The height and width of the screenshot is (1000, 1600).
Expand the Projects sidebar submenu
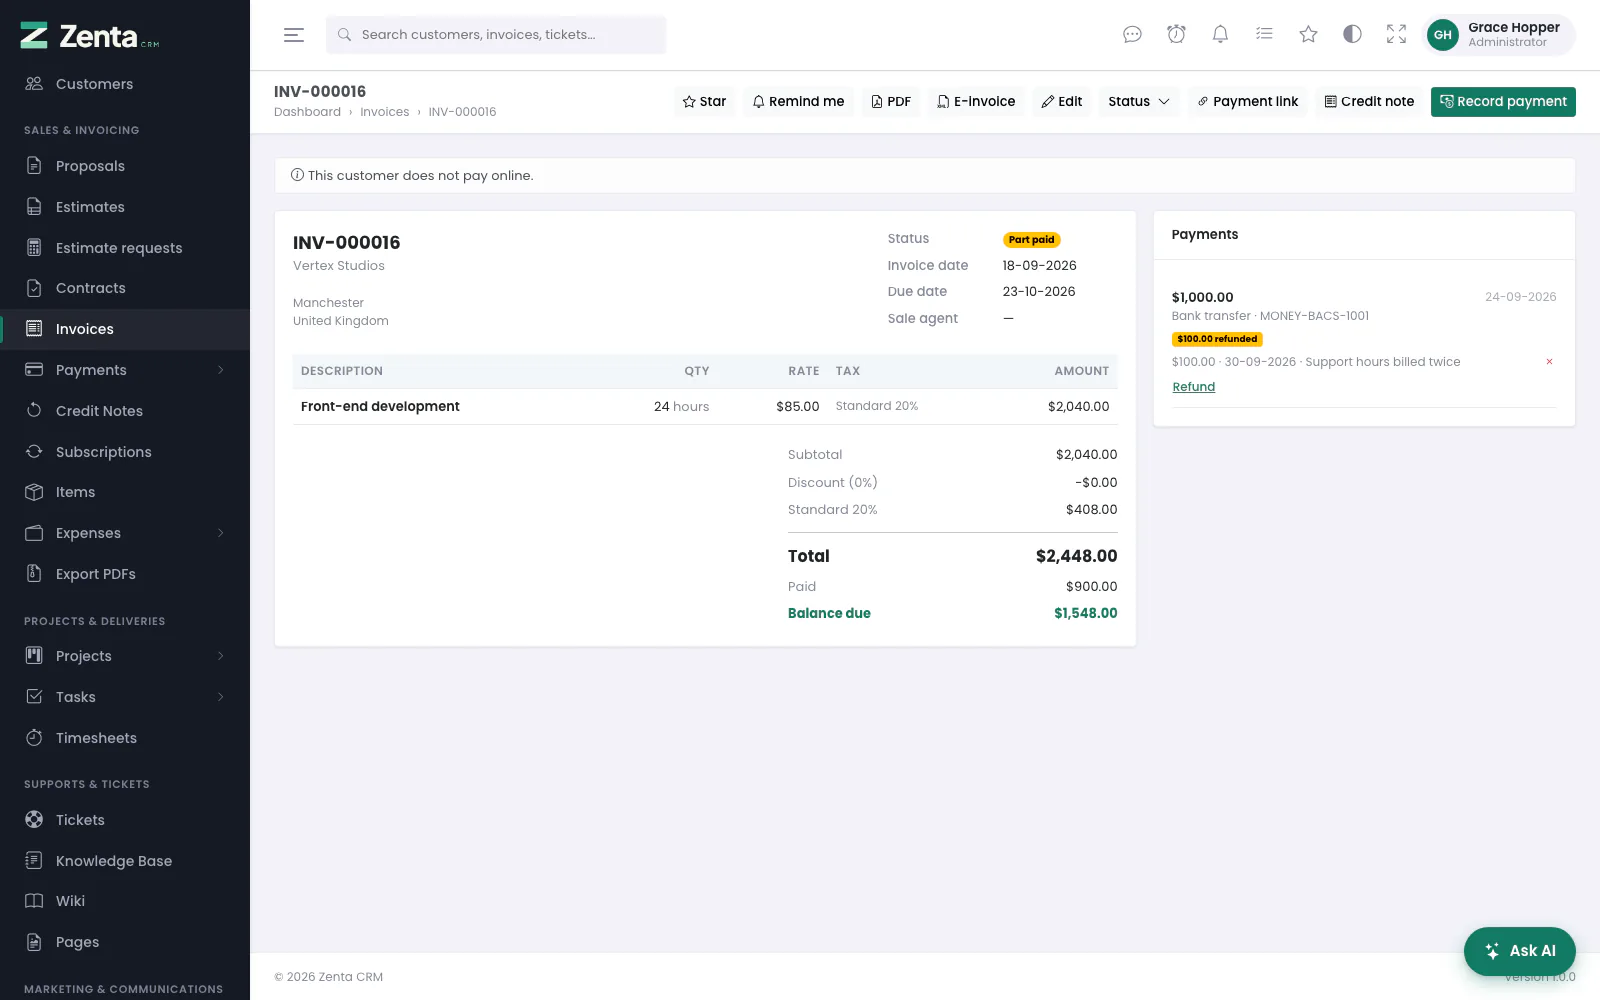click(x=125, y=656)
